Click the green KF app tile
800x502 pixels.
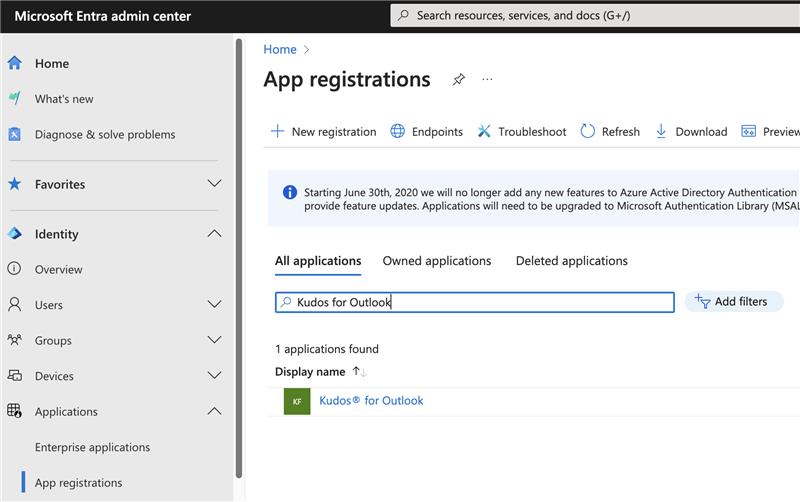[x=297, y=401]
